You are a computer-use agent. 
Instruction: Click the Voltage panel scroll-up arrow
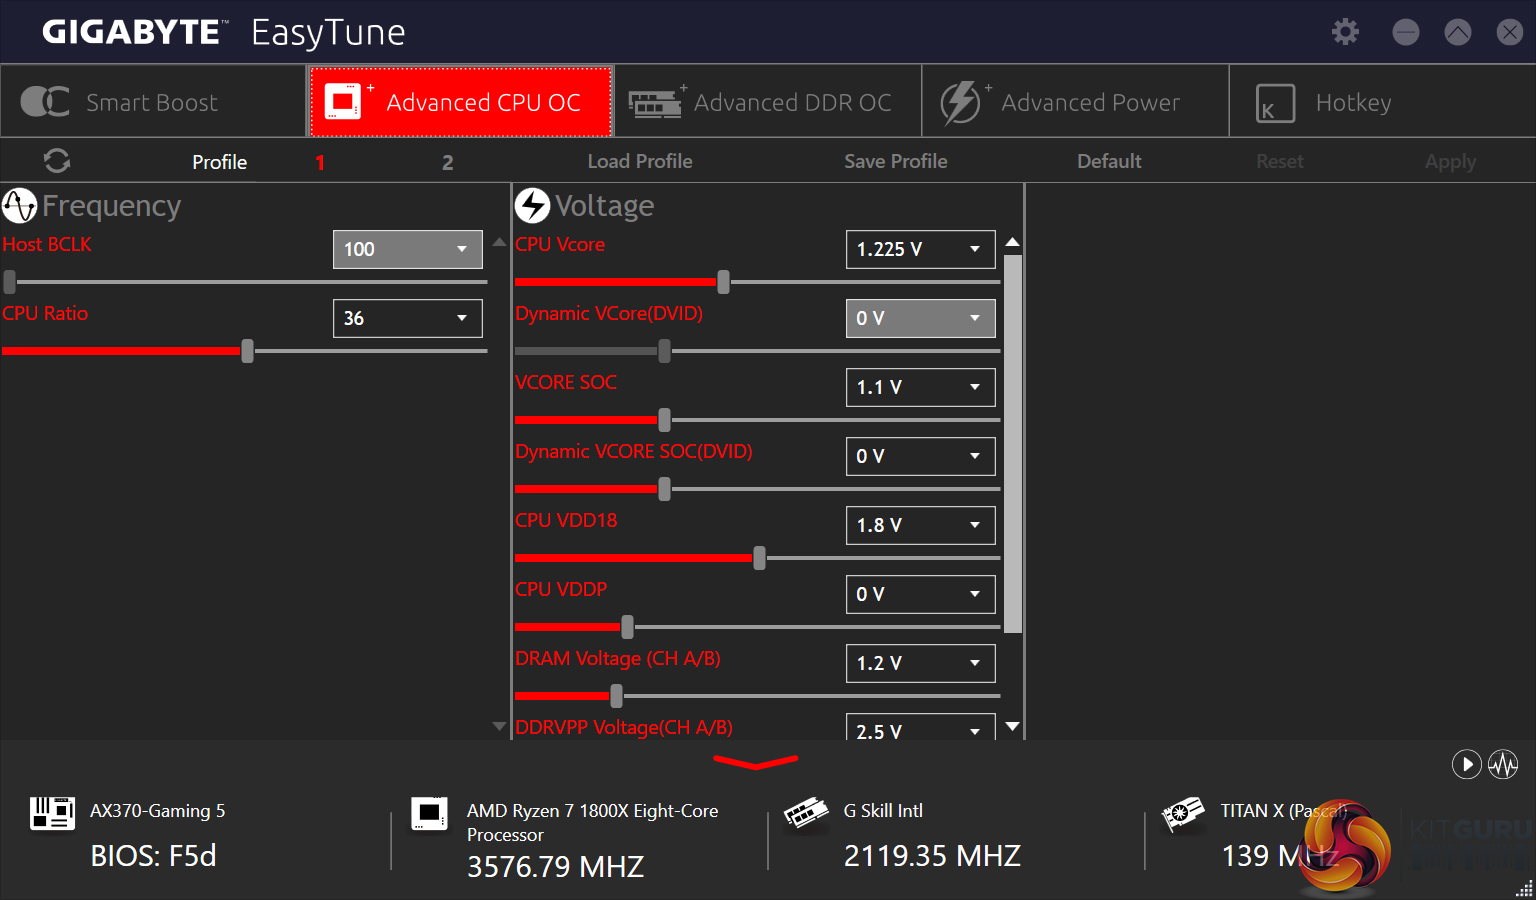coord(1012,242)
